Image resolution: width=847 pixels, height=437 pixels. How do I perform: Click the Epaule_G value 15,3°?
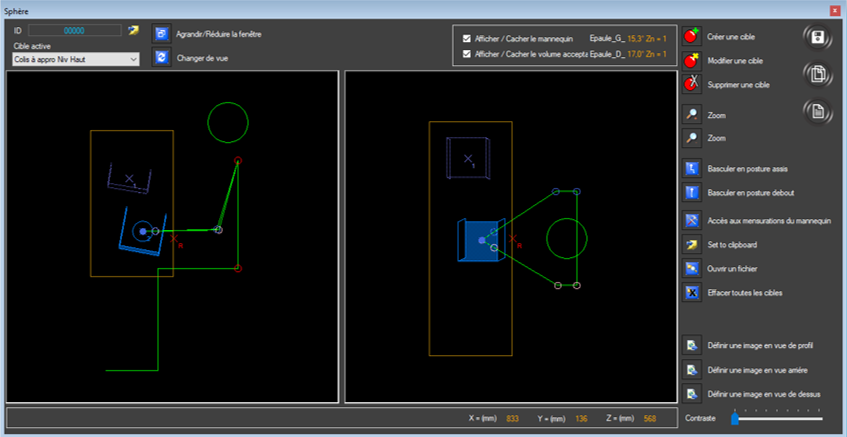point(638,39)
